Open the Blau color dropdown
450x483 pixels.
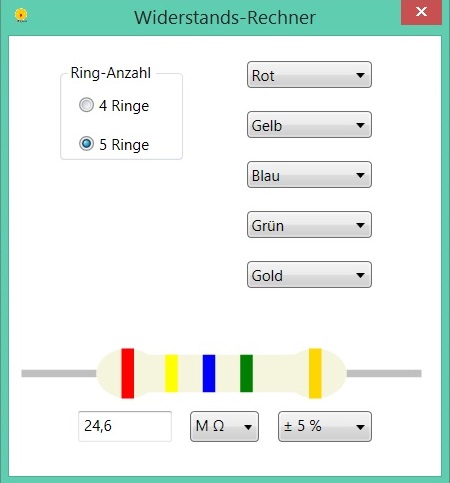point(309,175)
